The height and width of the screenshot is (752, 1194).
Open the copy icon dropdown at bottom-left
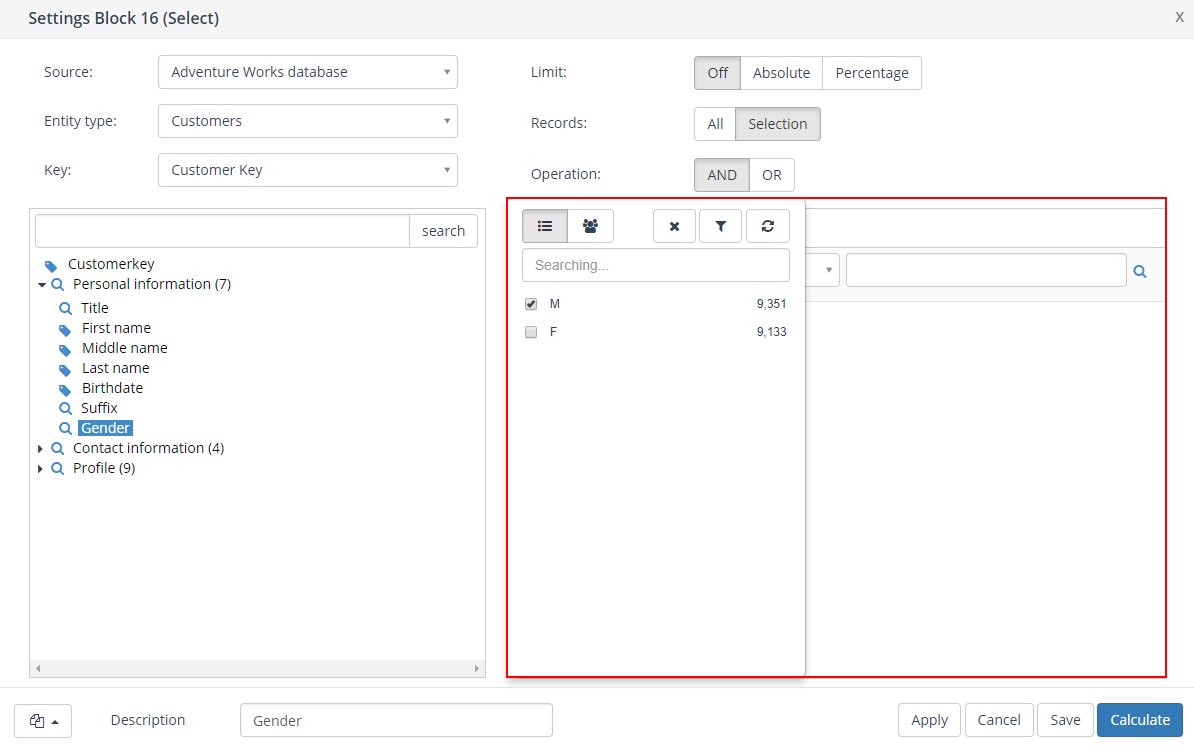[x=43, y=720]
